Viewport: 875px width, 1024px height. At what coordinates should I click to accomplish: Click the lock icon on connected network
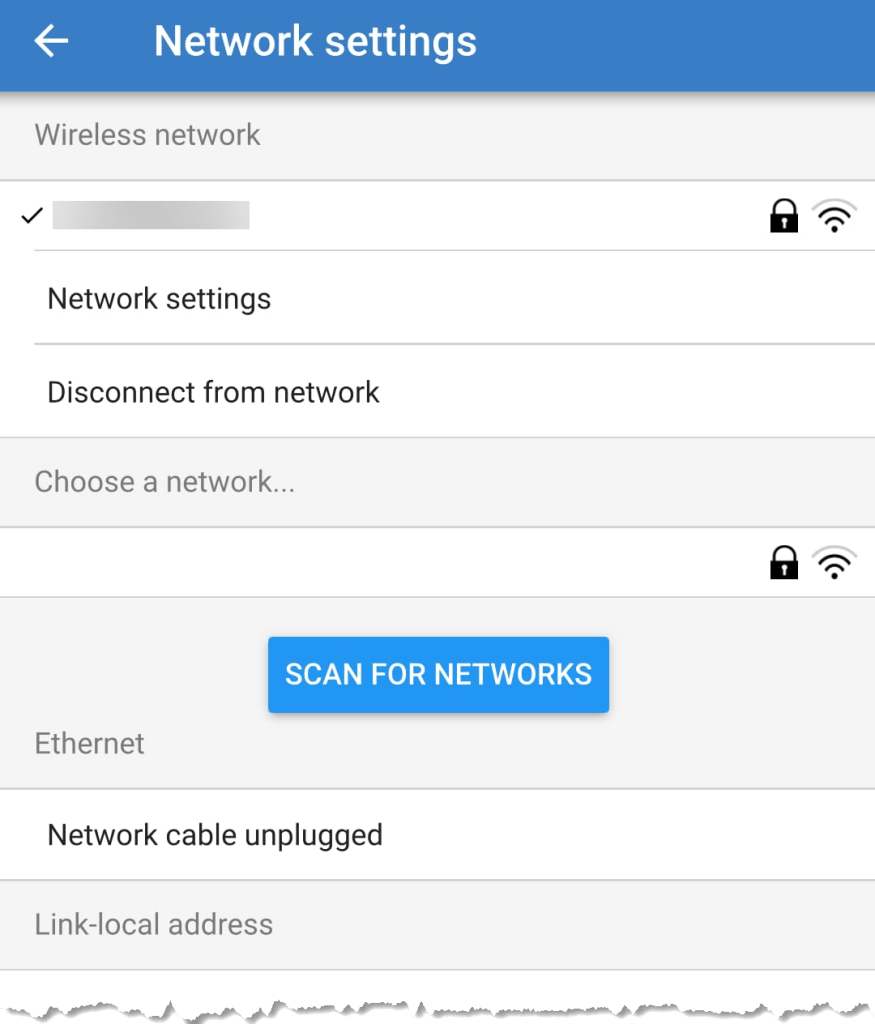point(784,216)
